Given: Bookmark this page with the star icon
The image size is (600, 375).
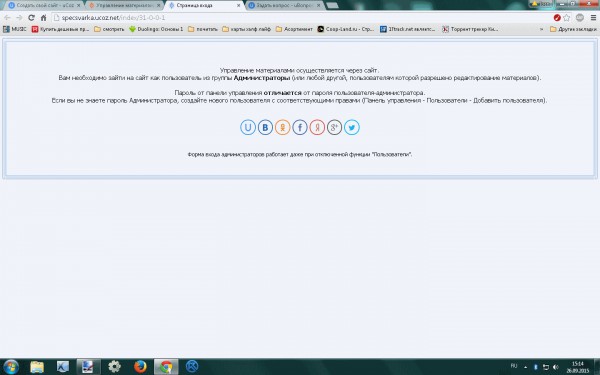Looking at the screenshot, I should pyautogui.click(x=567, y=18).
